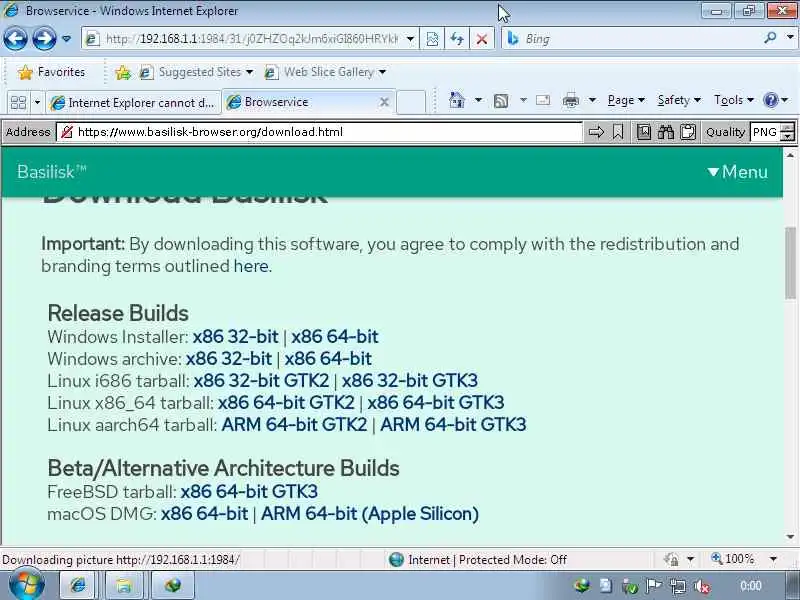Download Linux i686 x86 32-bit GTK3
The width and height of the screenshot is (800, 600).
[x=410, y=381]
